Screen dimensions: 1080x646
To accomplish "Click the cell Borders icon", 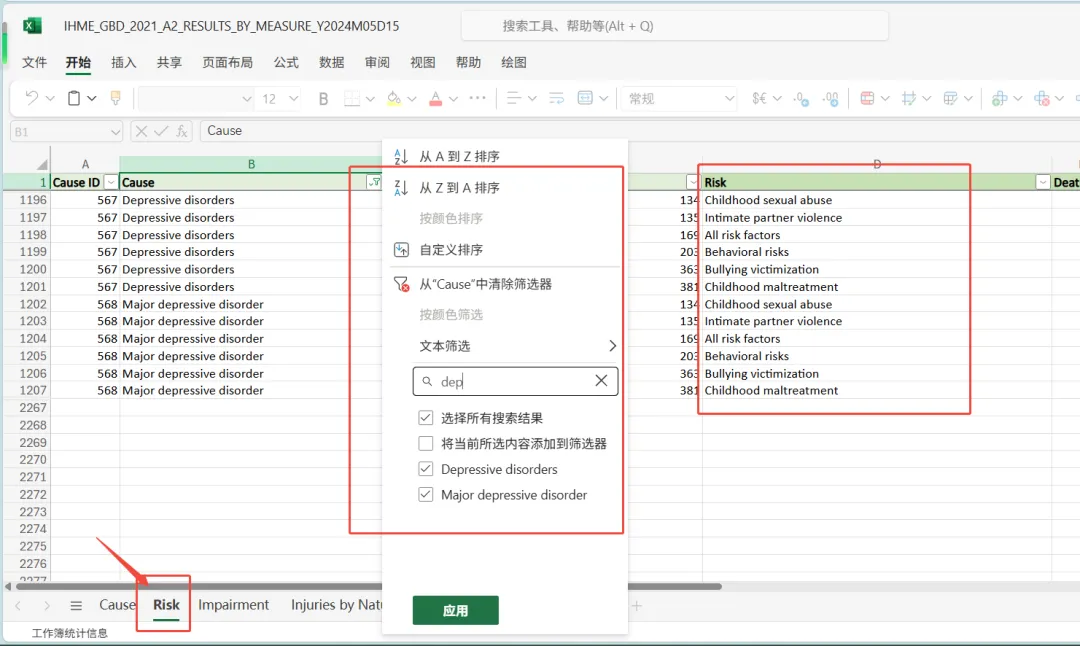I will pyautogui.click(x=352, y=98).
